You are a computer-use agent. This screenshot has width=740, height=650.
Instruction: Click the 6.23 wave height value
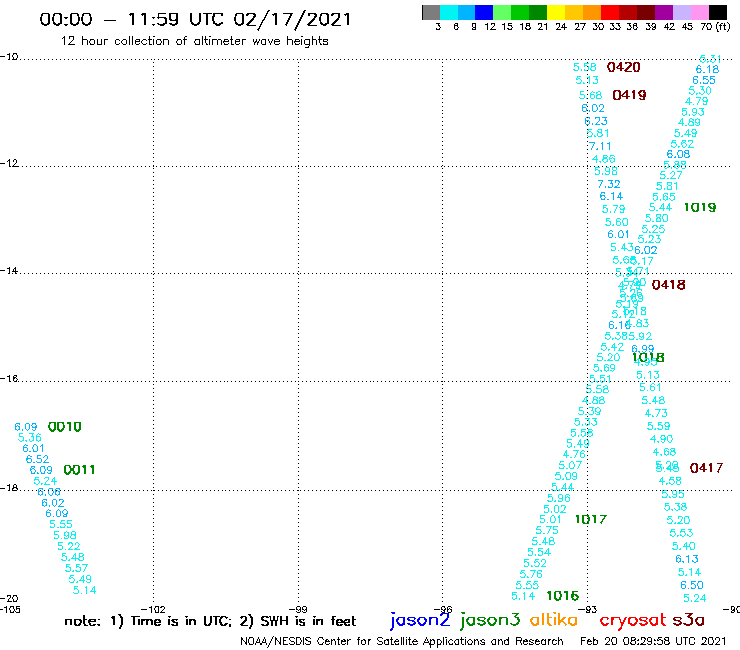pos(596,121)
